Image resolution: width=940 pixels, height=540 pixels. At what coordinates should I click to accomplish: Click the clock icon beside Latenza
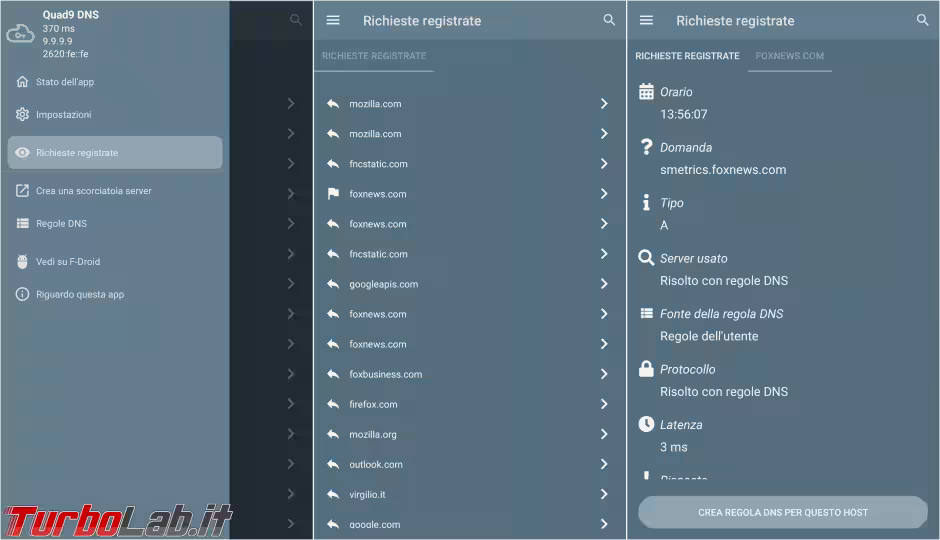tap(646, 424)
